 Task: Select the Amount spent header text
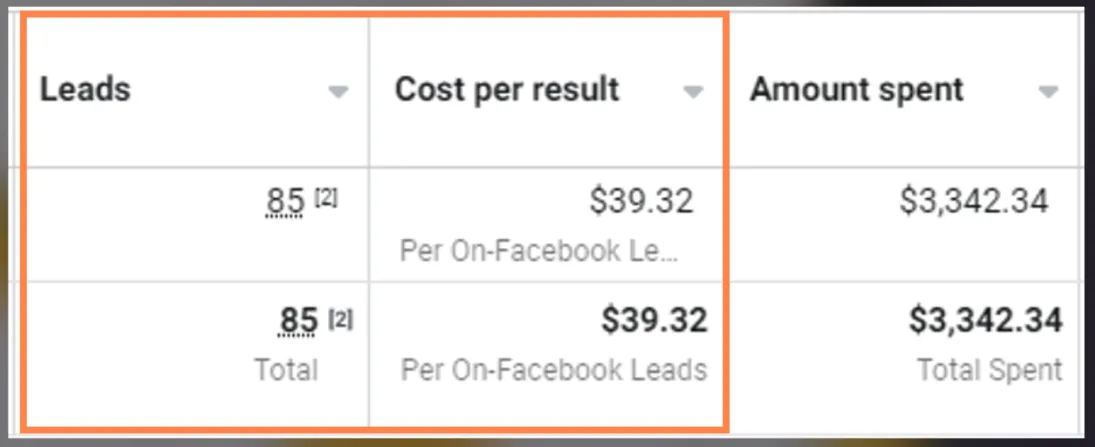click(x=857, y=90)
